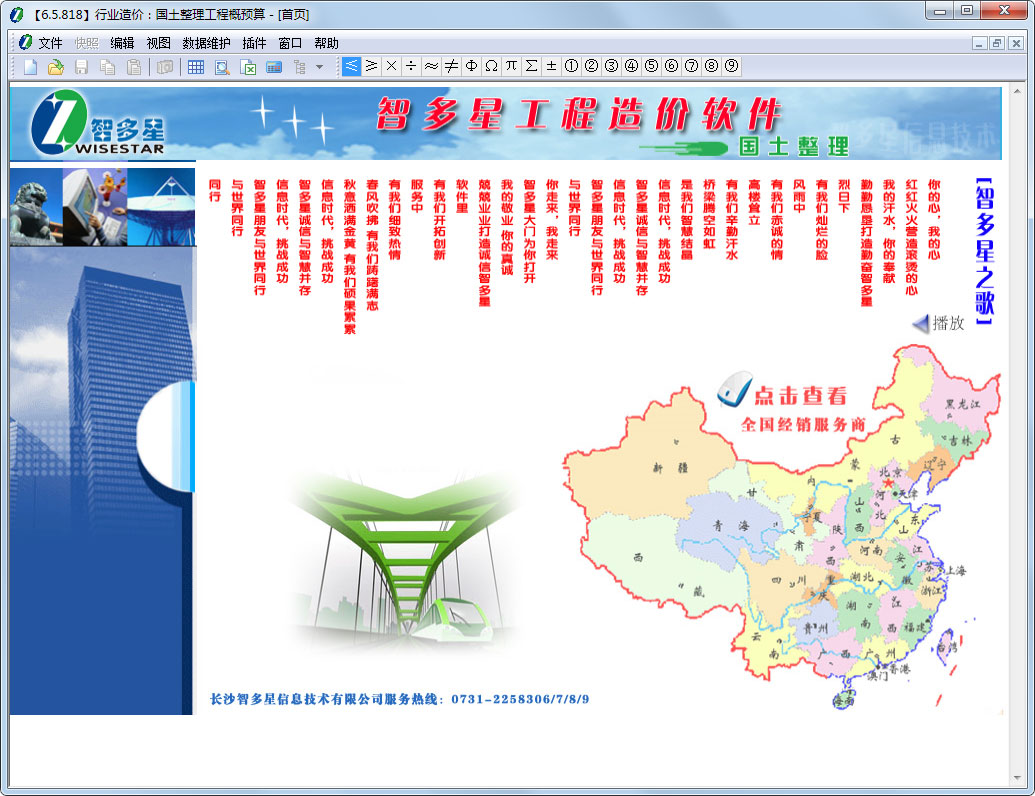Click the 播放 play button
This screenshot has height=796, width=1035.
click(939, 323)
